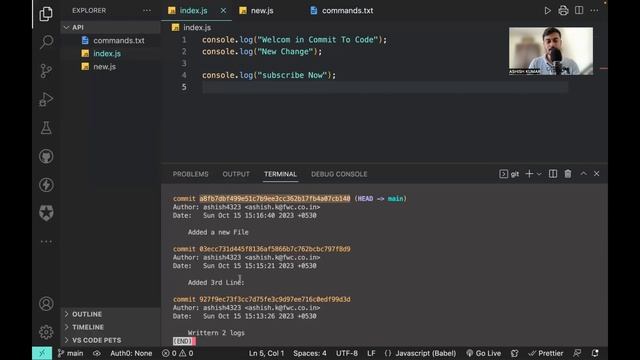
Task: Click Auth0: None status item
Action: point(131,353)
